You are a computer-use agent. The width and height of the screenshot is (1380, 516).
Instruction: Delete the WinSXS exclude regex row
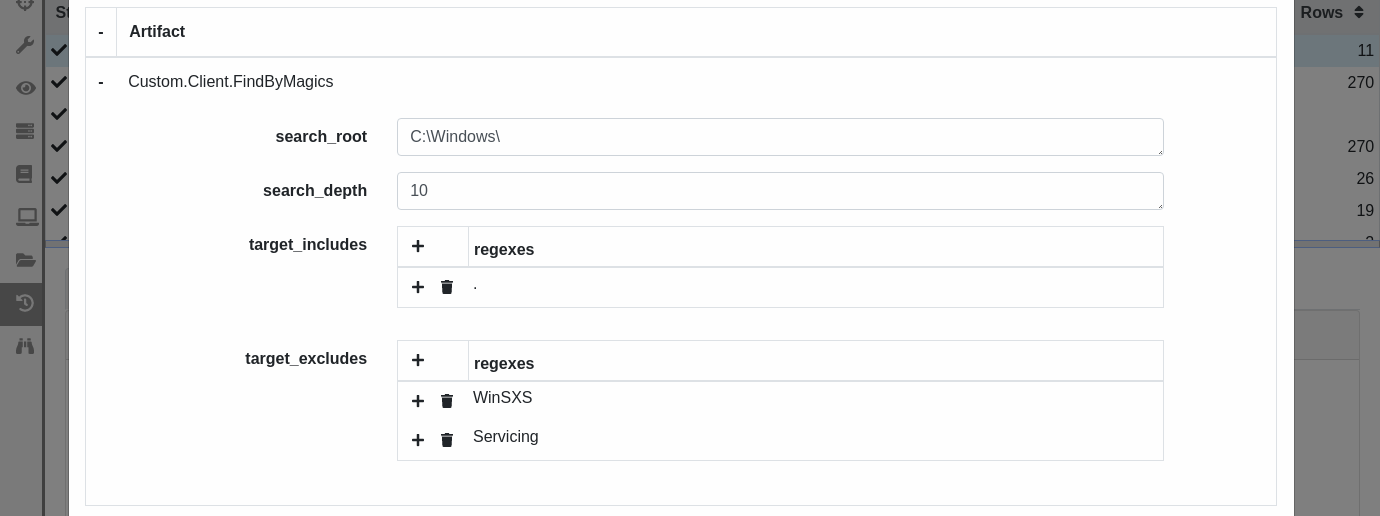pos(447,401)
